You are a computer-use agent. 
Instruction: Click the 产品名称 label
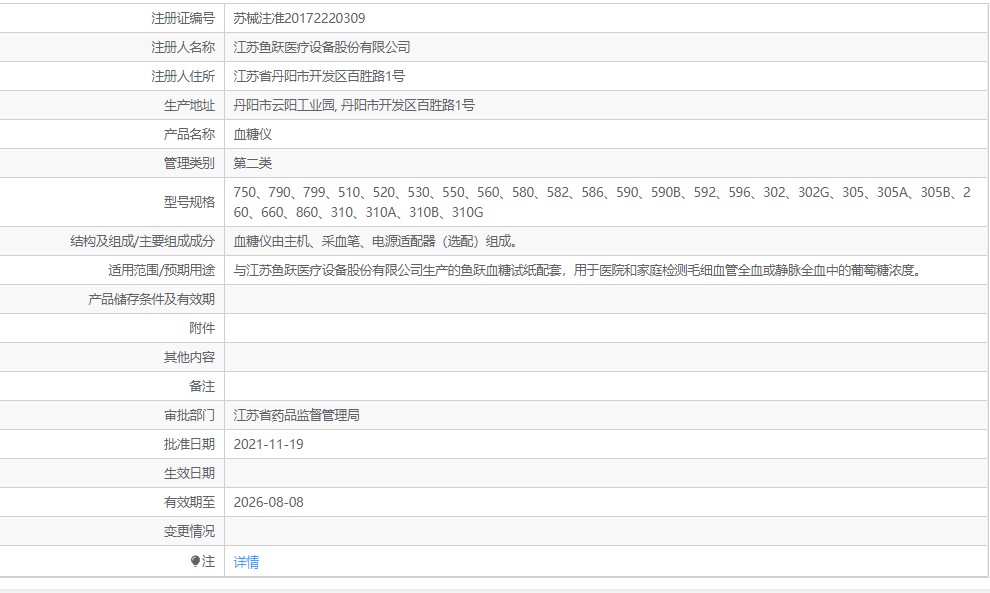(189, 135)
